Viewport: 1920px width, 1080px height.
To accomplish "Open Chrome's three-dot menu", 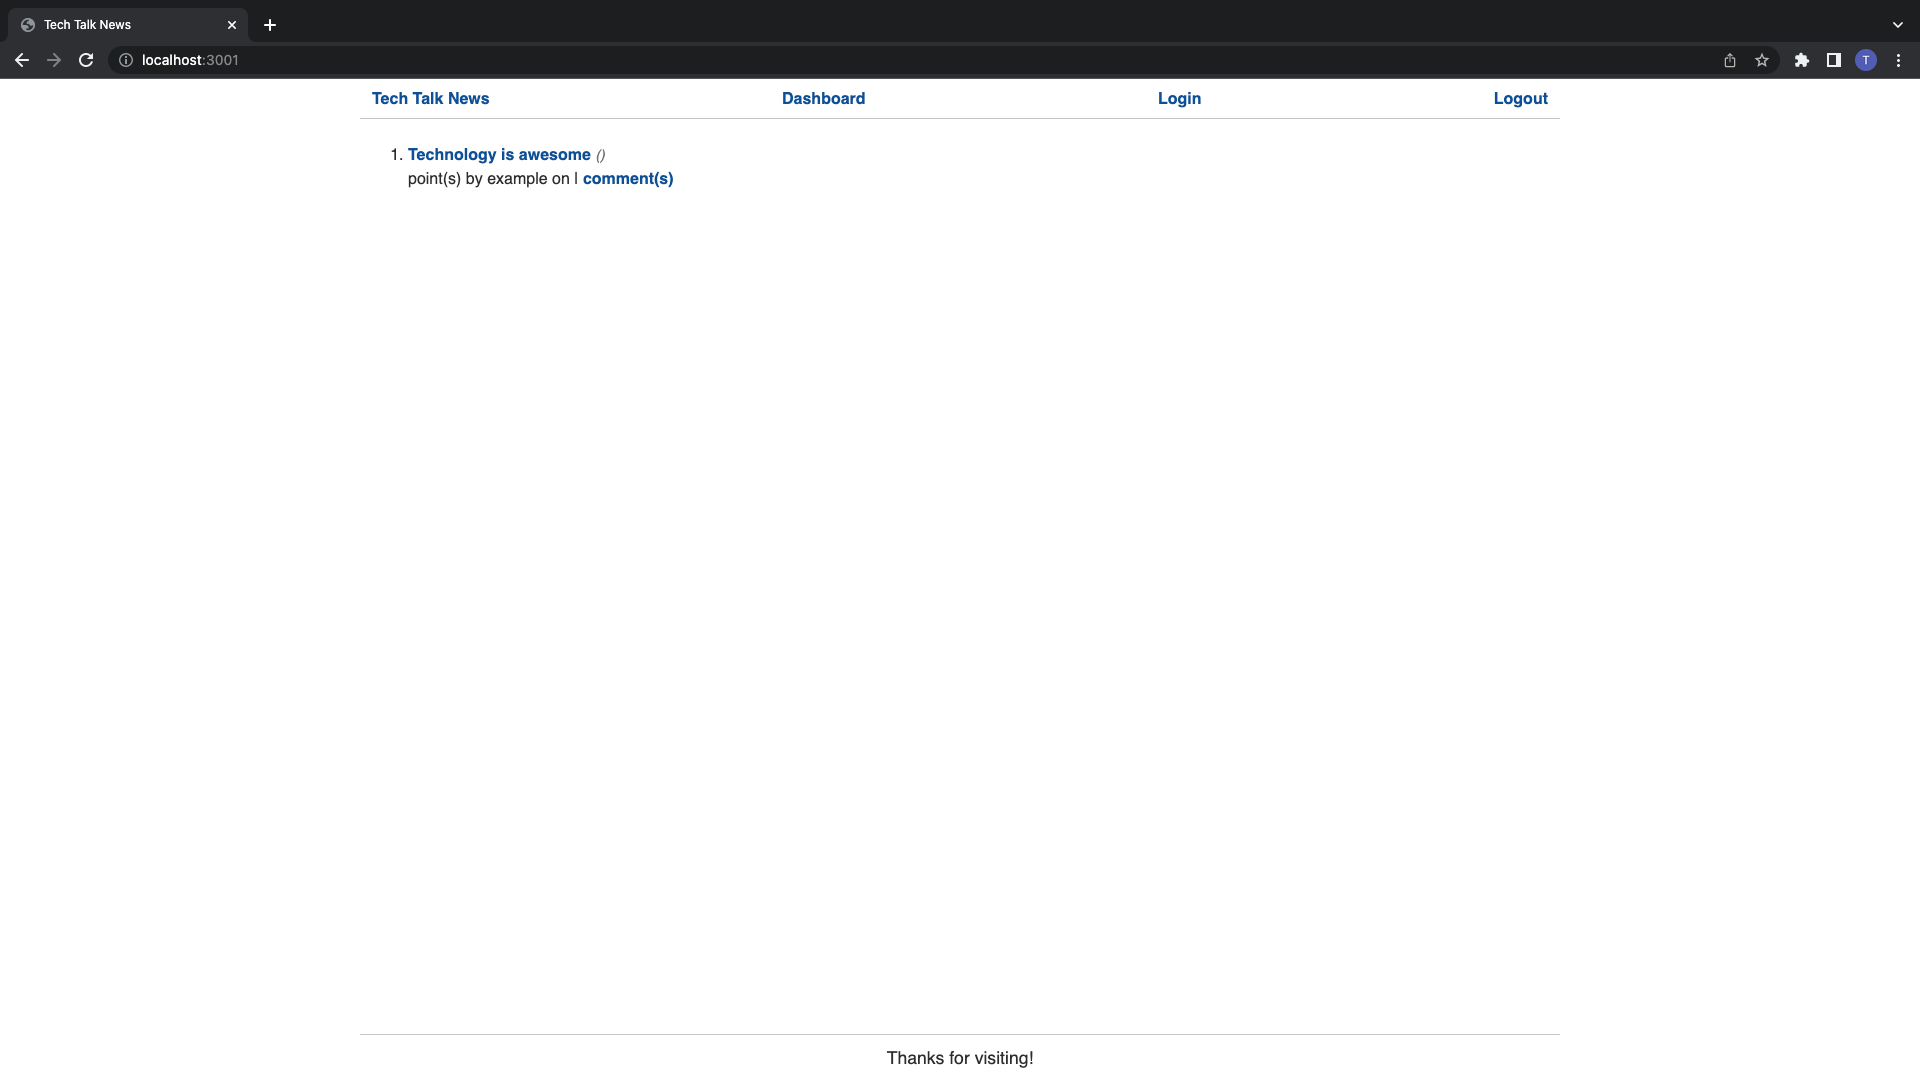I will click(x=1898, y=60).
